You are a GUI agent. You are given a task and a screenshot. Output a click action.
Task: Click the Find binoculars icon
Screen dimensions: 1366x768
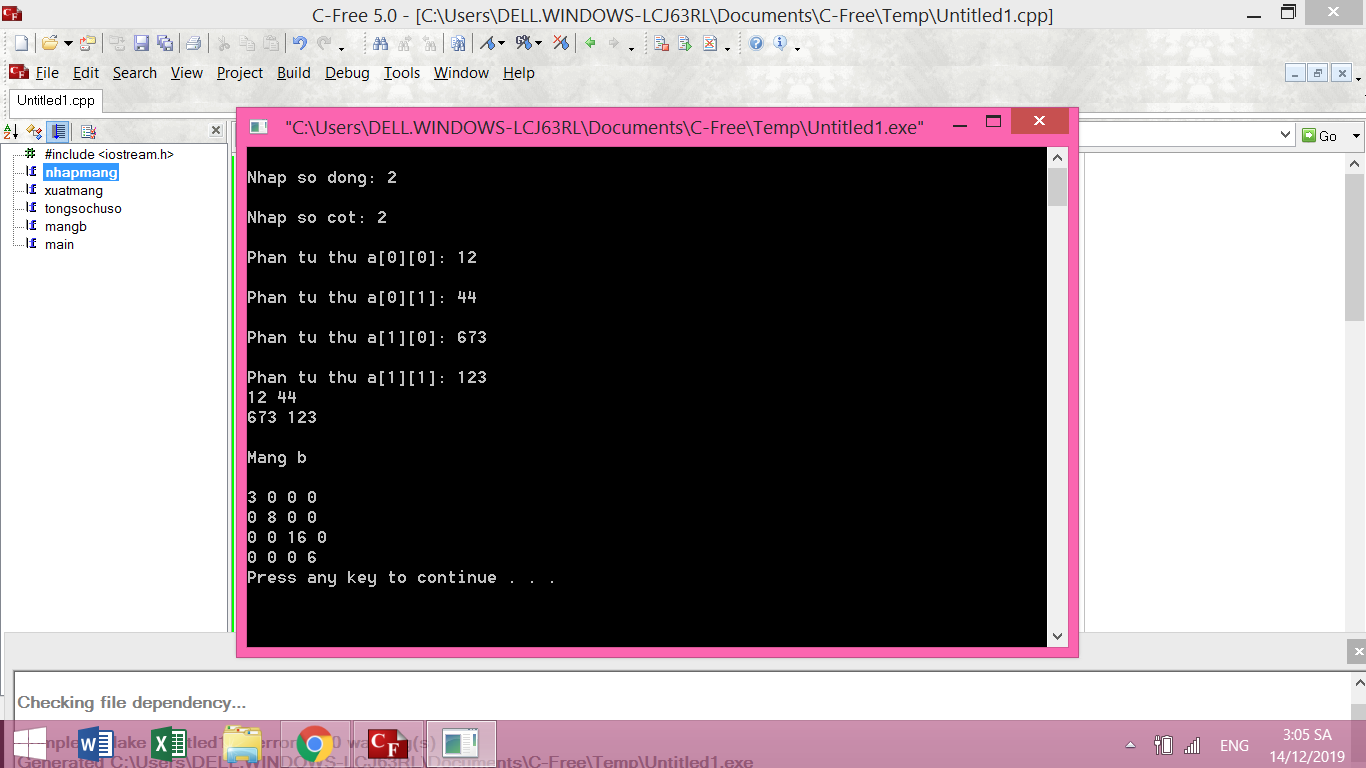pyautogui.click(x=380, y=43)
